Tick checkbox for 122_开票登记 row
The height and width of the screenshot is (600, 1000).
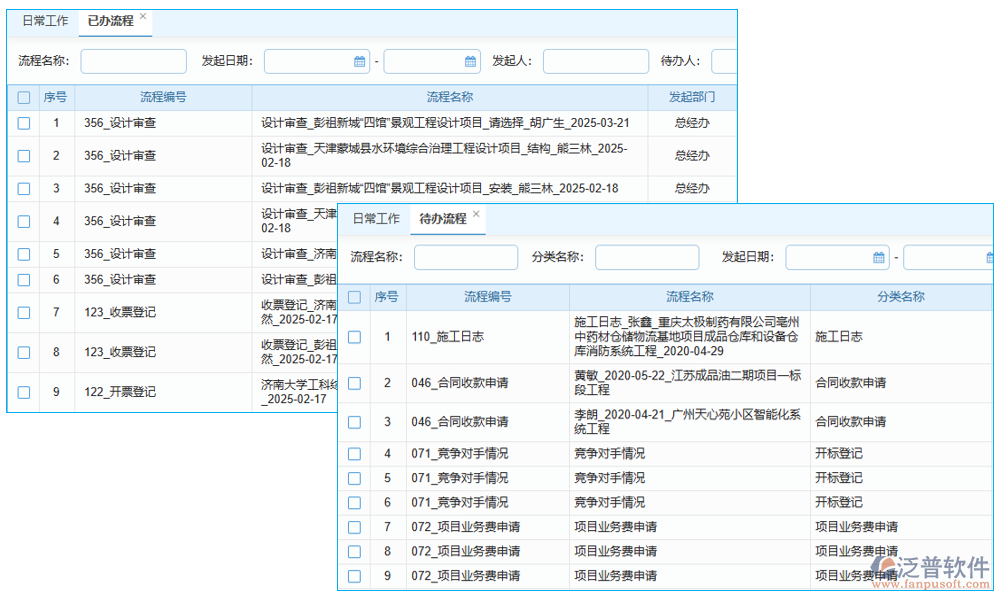coord(24,392)
